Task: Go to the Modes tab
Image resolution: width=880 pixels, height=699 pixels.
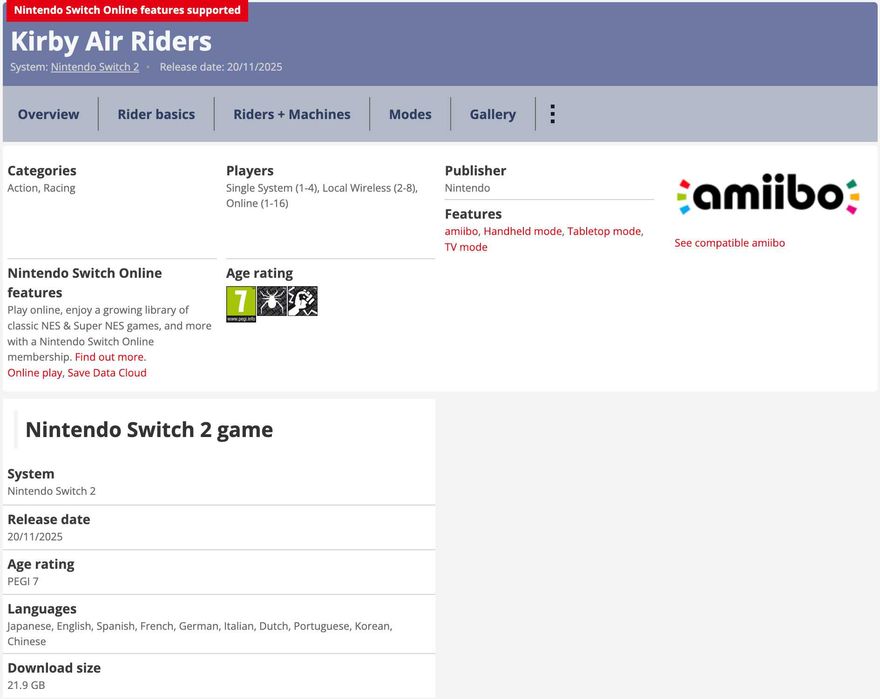Action: point(410,114)
